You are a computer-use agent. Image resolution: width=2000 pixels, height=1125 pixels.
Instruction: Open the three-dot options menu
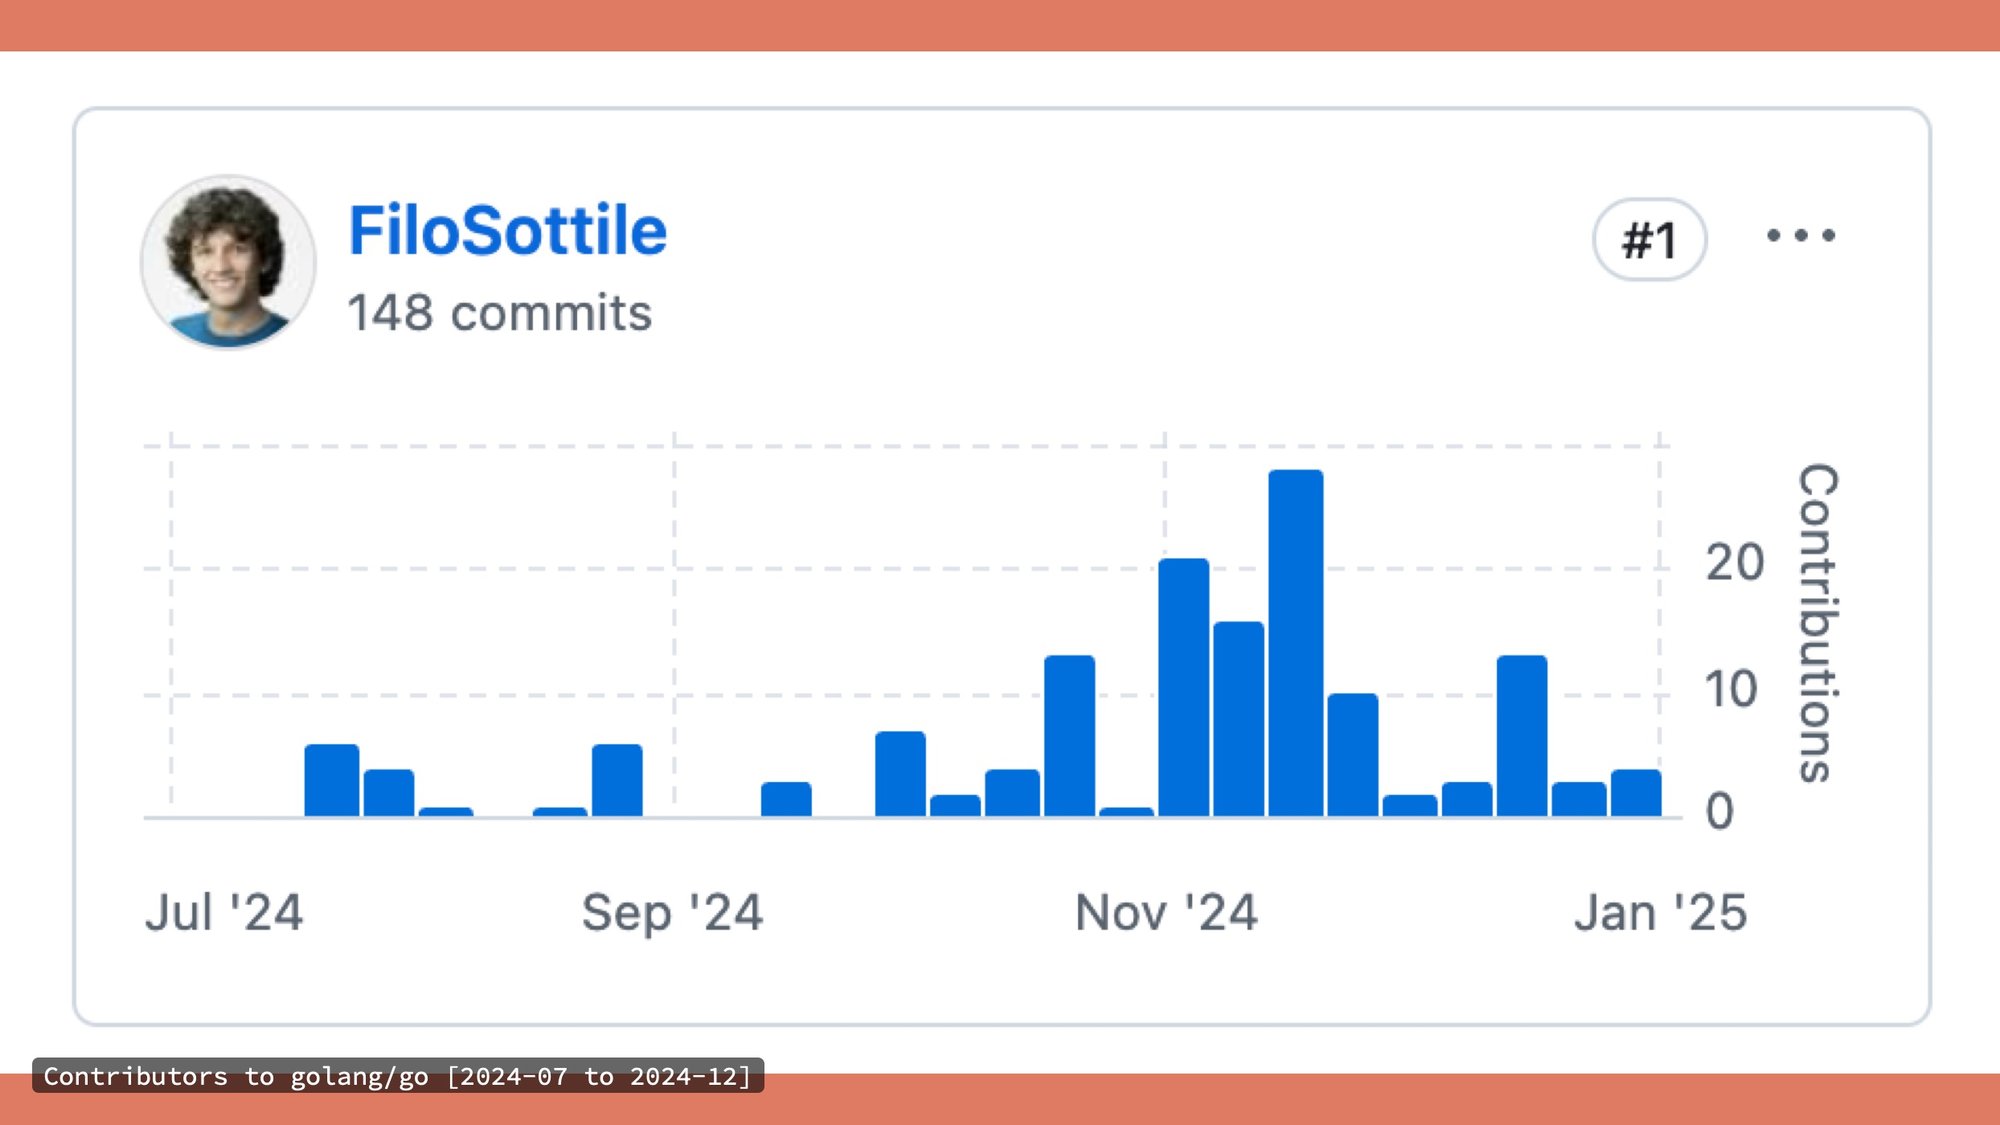[x=1800, y=236]
